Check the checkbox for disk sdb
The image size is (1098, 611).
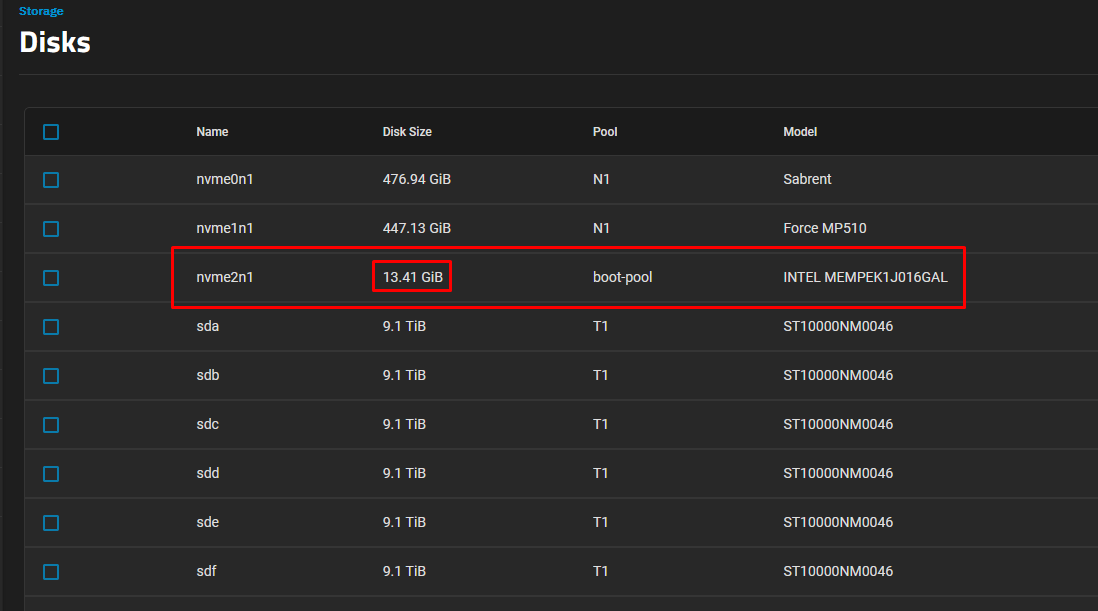[x=51, y=375]
